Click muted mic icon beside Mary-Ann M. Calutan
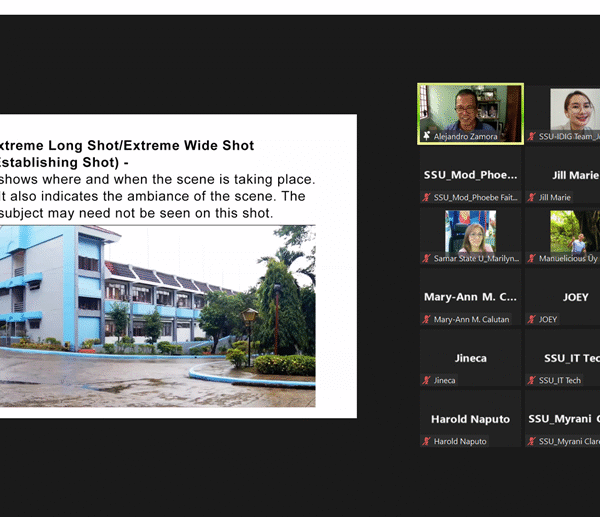Image resolution: width=600 pixels, height=517 pixels. (x=426, y=319)
